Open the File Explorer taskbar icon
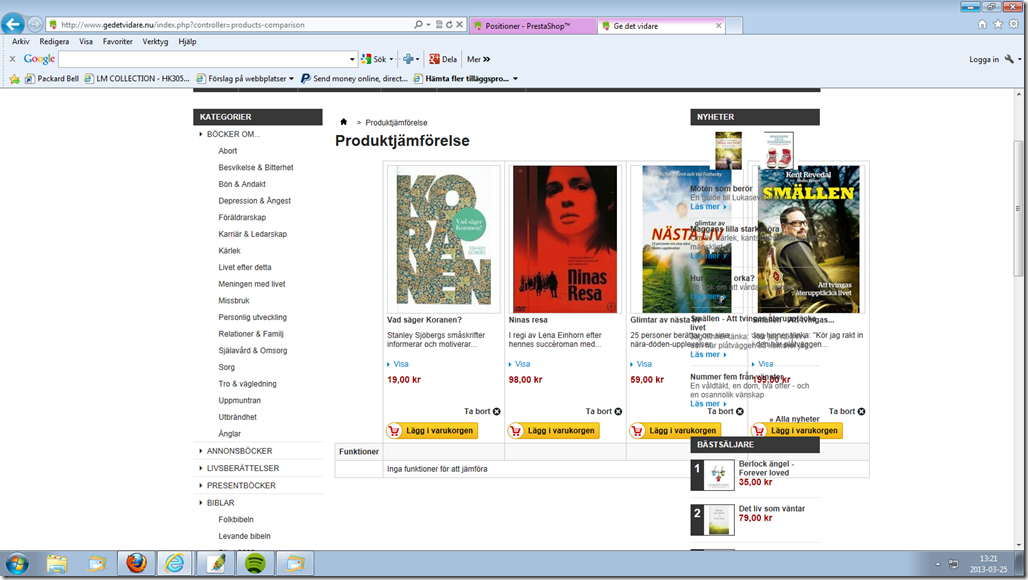Image resolution: width=1028 pixels, height=580 pixels. (57, 564)
